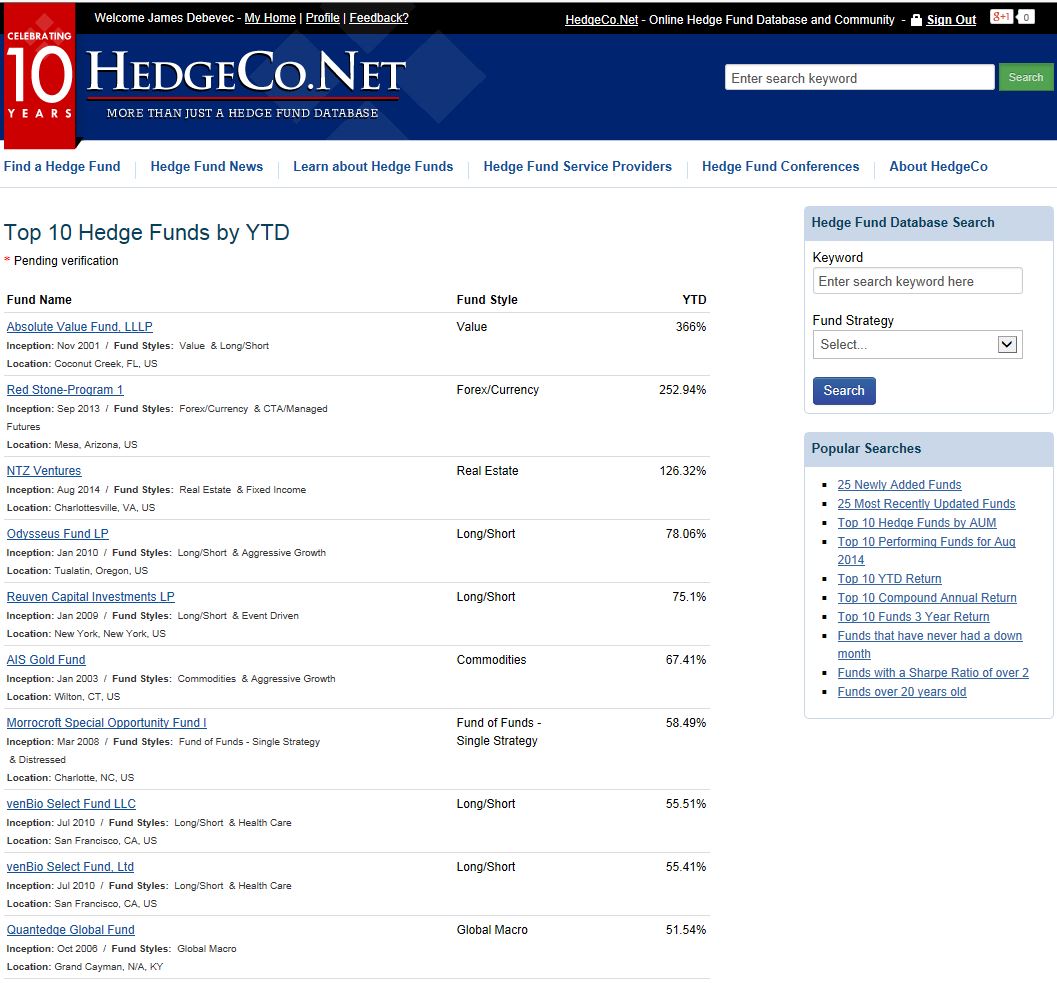Click the 126.32% YTD value

[x=683, y=471]
